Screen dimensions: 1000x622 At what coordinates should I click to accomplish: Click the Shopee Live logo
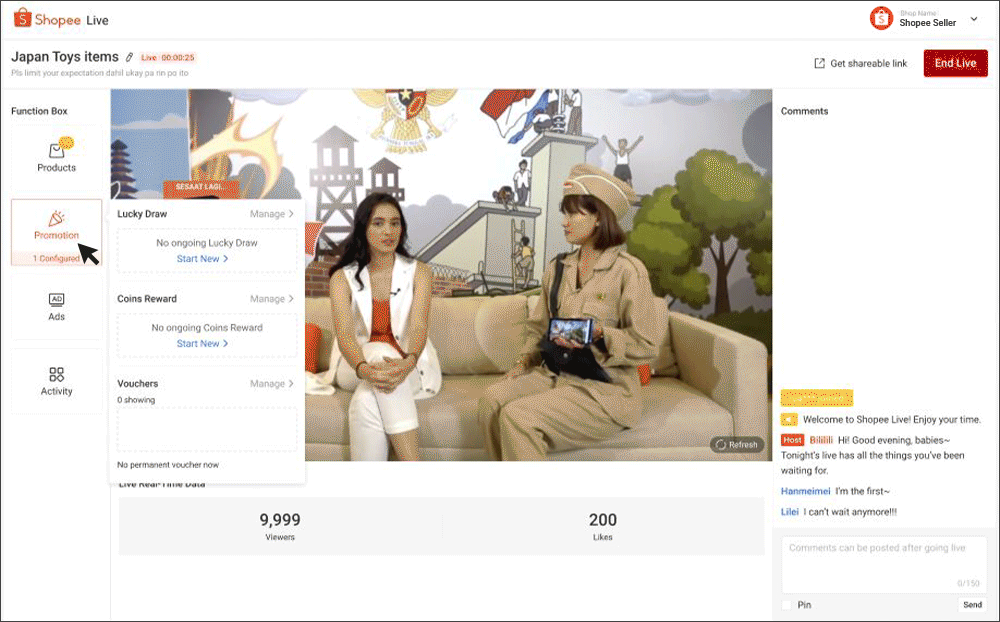coord(55,18)
